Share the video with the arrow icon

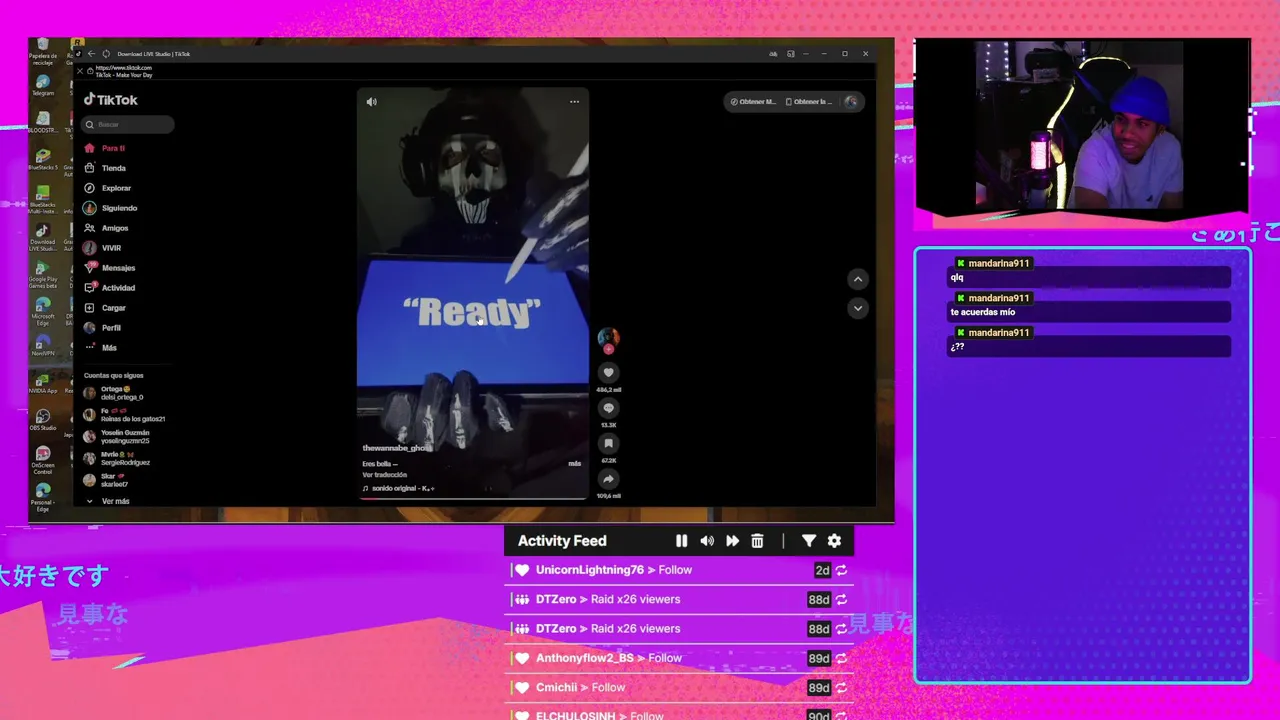click(x=608, y=479)
